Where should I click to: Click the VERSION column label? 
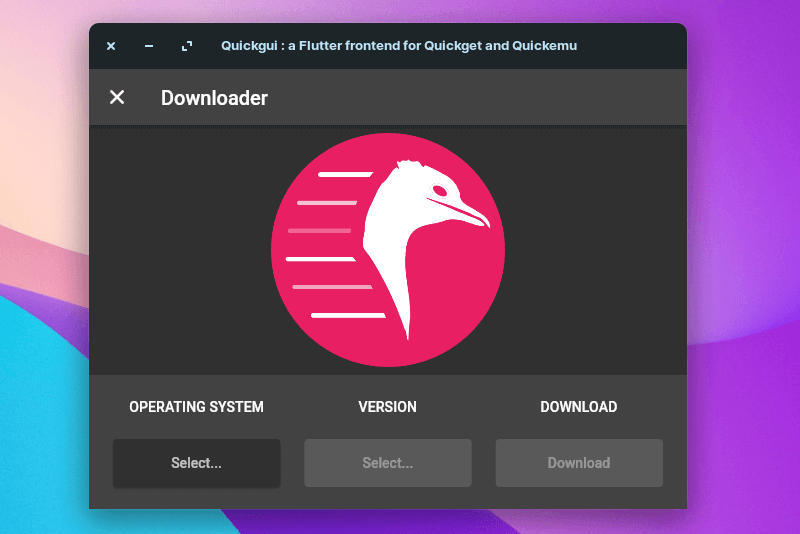pos(387,407)
